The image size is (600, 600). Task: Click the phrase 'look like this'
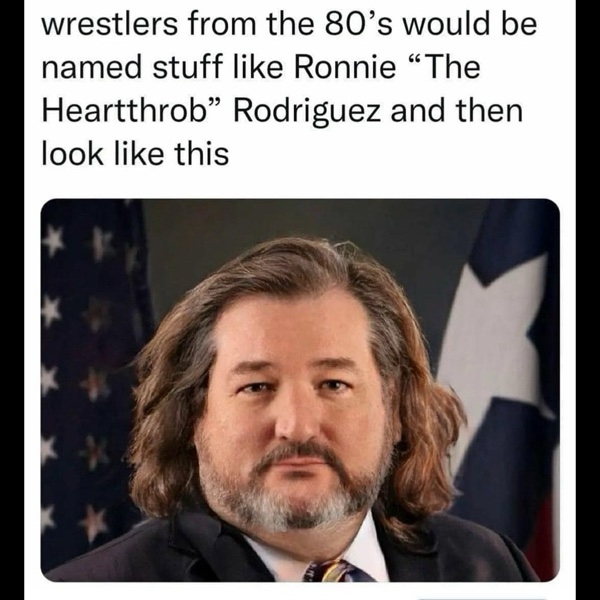click(135, 154)
